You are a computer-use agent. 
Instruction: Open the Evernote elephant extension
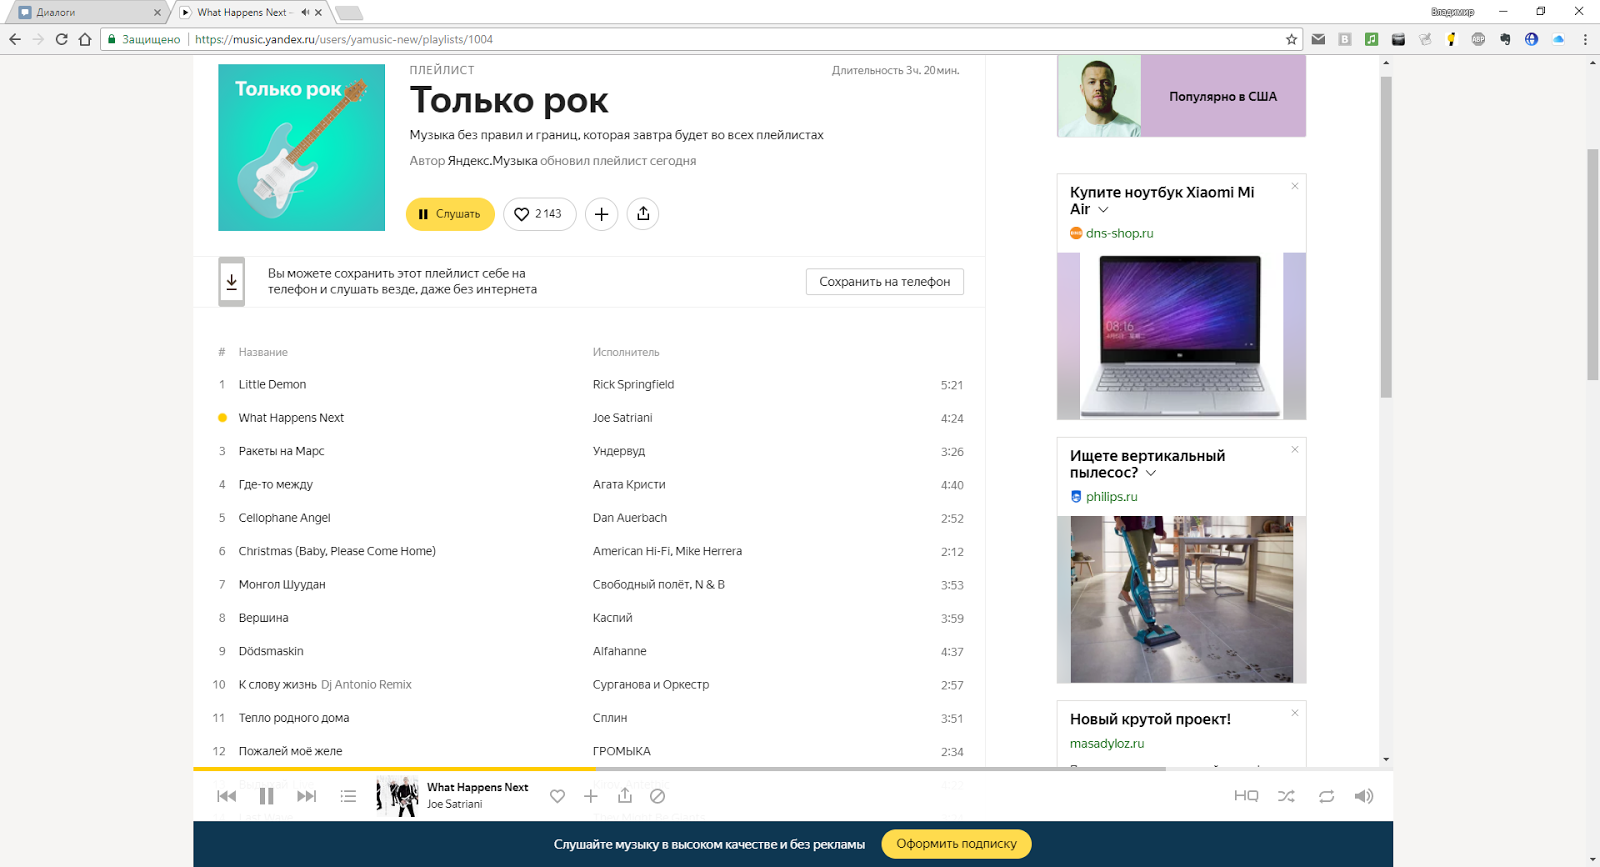(1505, 39)
